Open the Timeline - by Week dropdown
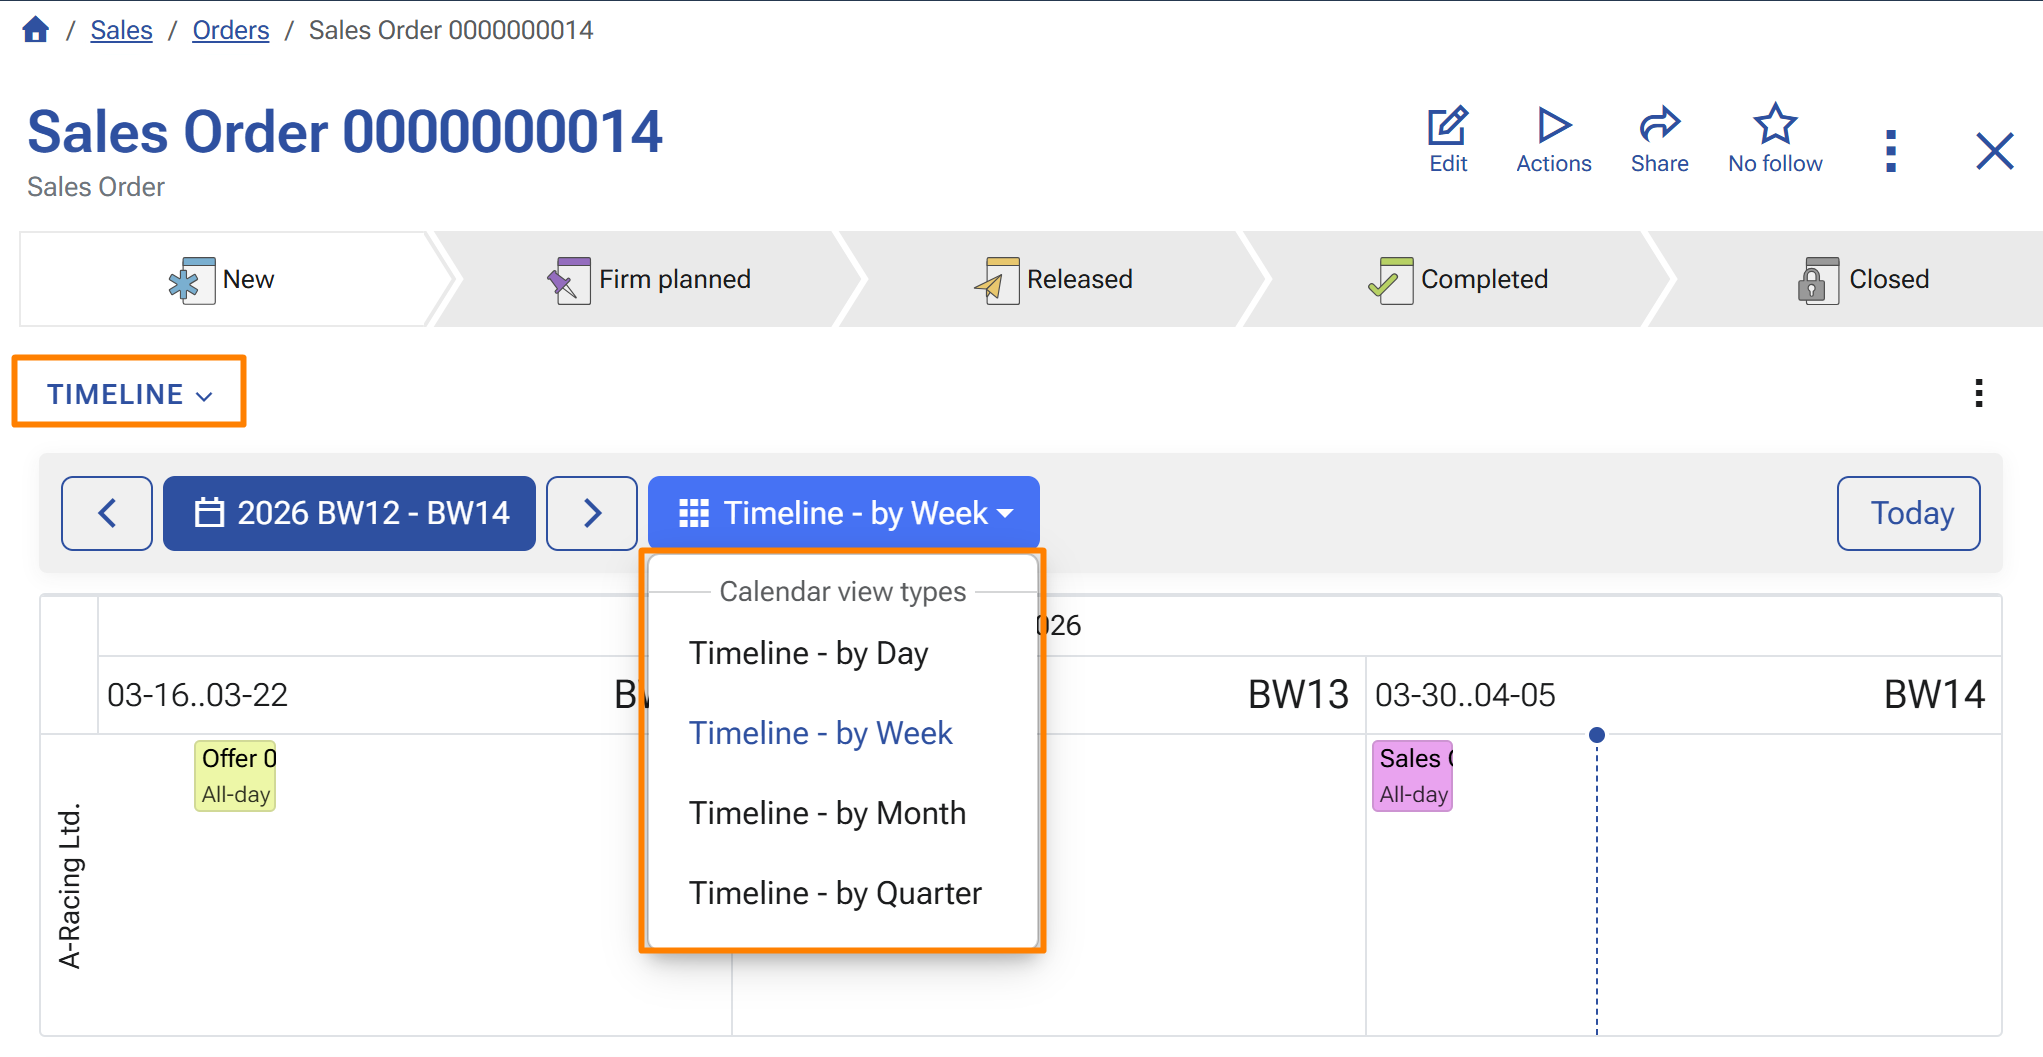The width and height of the screenshot is (2043, 1057). [x=842, y=513]
